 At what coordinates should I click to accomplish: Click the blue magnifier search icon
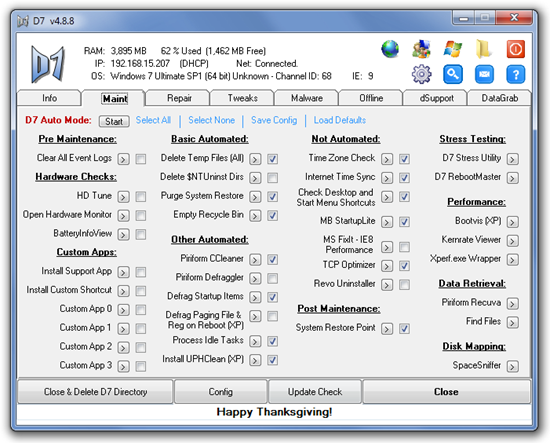coord(452,74)
